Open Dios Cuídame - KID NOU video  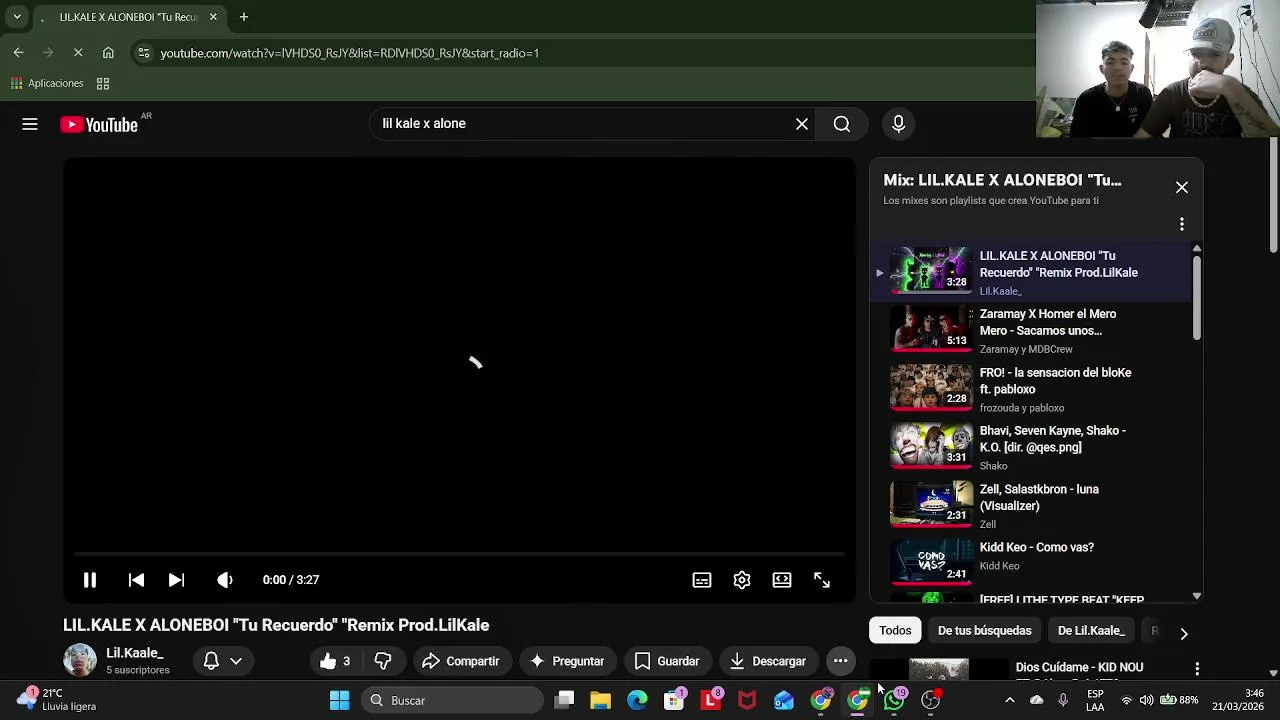(x=1079, y=667)
